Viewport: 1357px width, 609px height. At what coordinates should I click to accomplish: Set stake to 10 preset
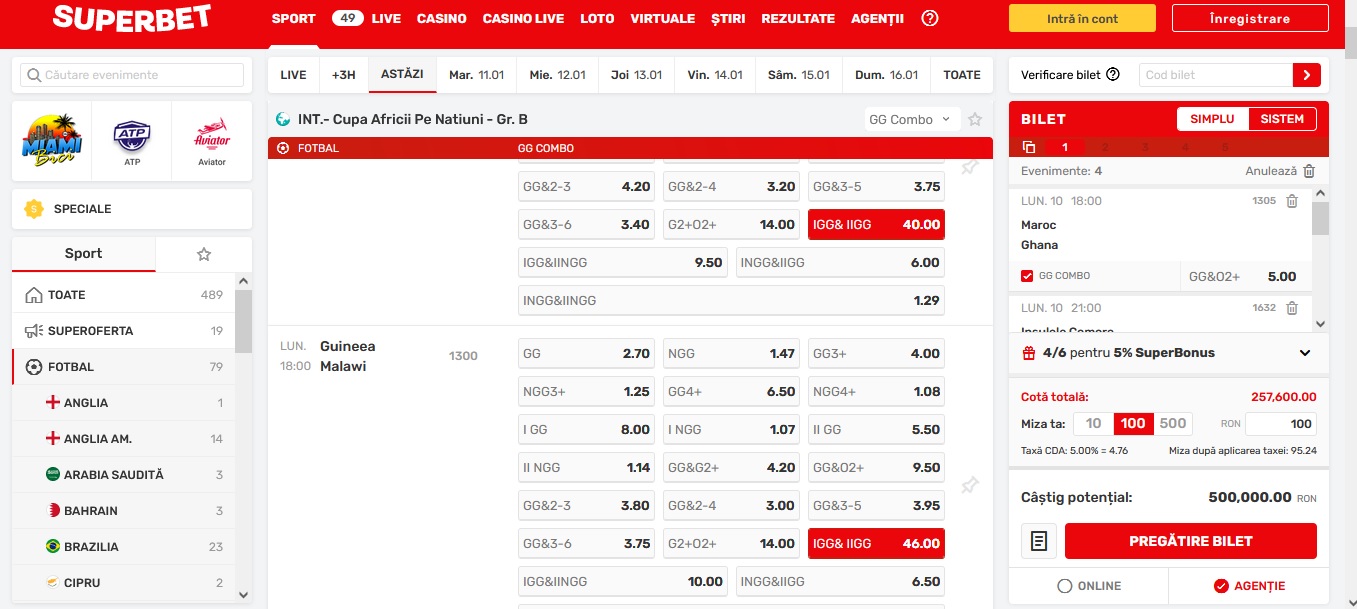(1094, 424)
